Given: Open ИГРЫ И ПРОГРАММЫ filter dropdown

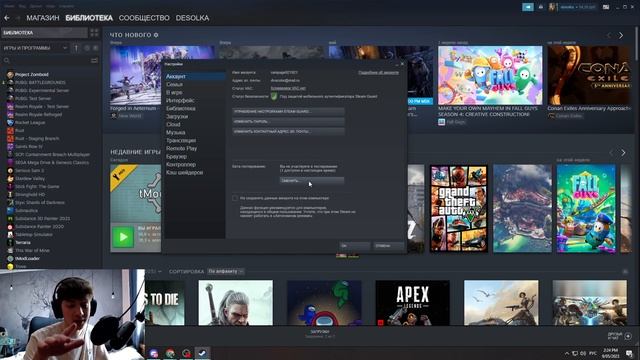Looking at the screenshot, I should (35, 48).
